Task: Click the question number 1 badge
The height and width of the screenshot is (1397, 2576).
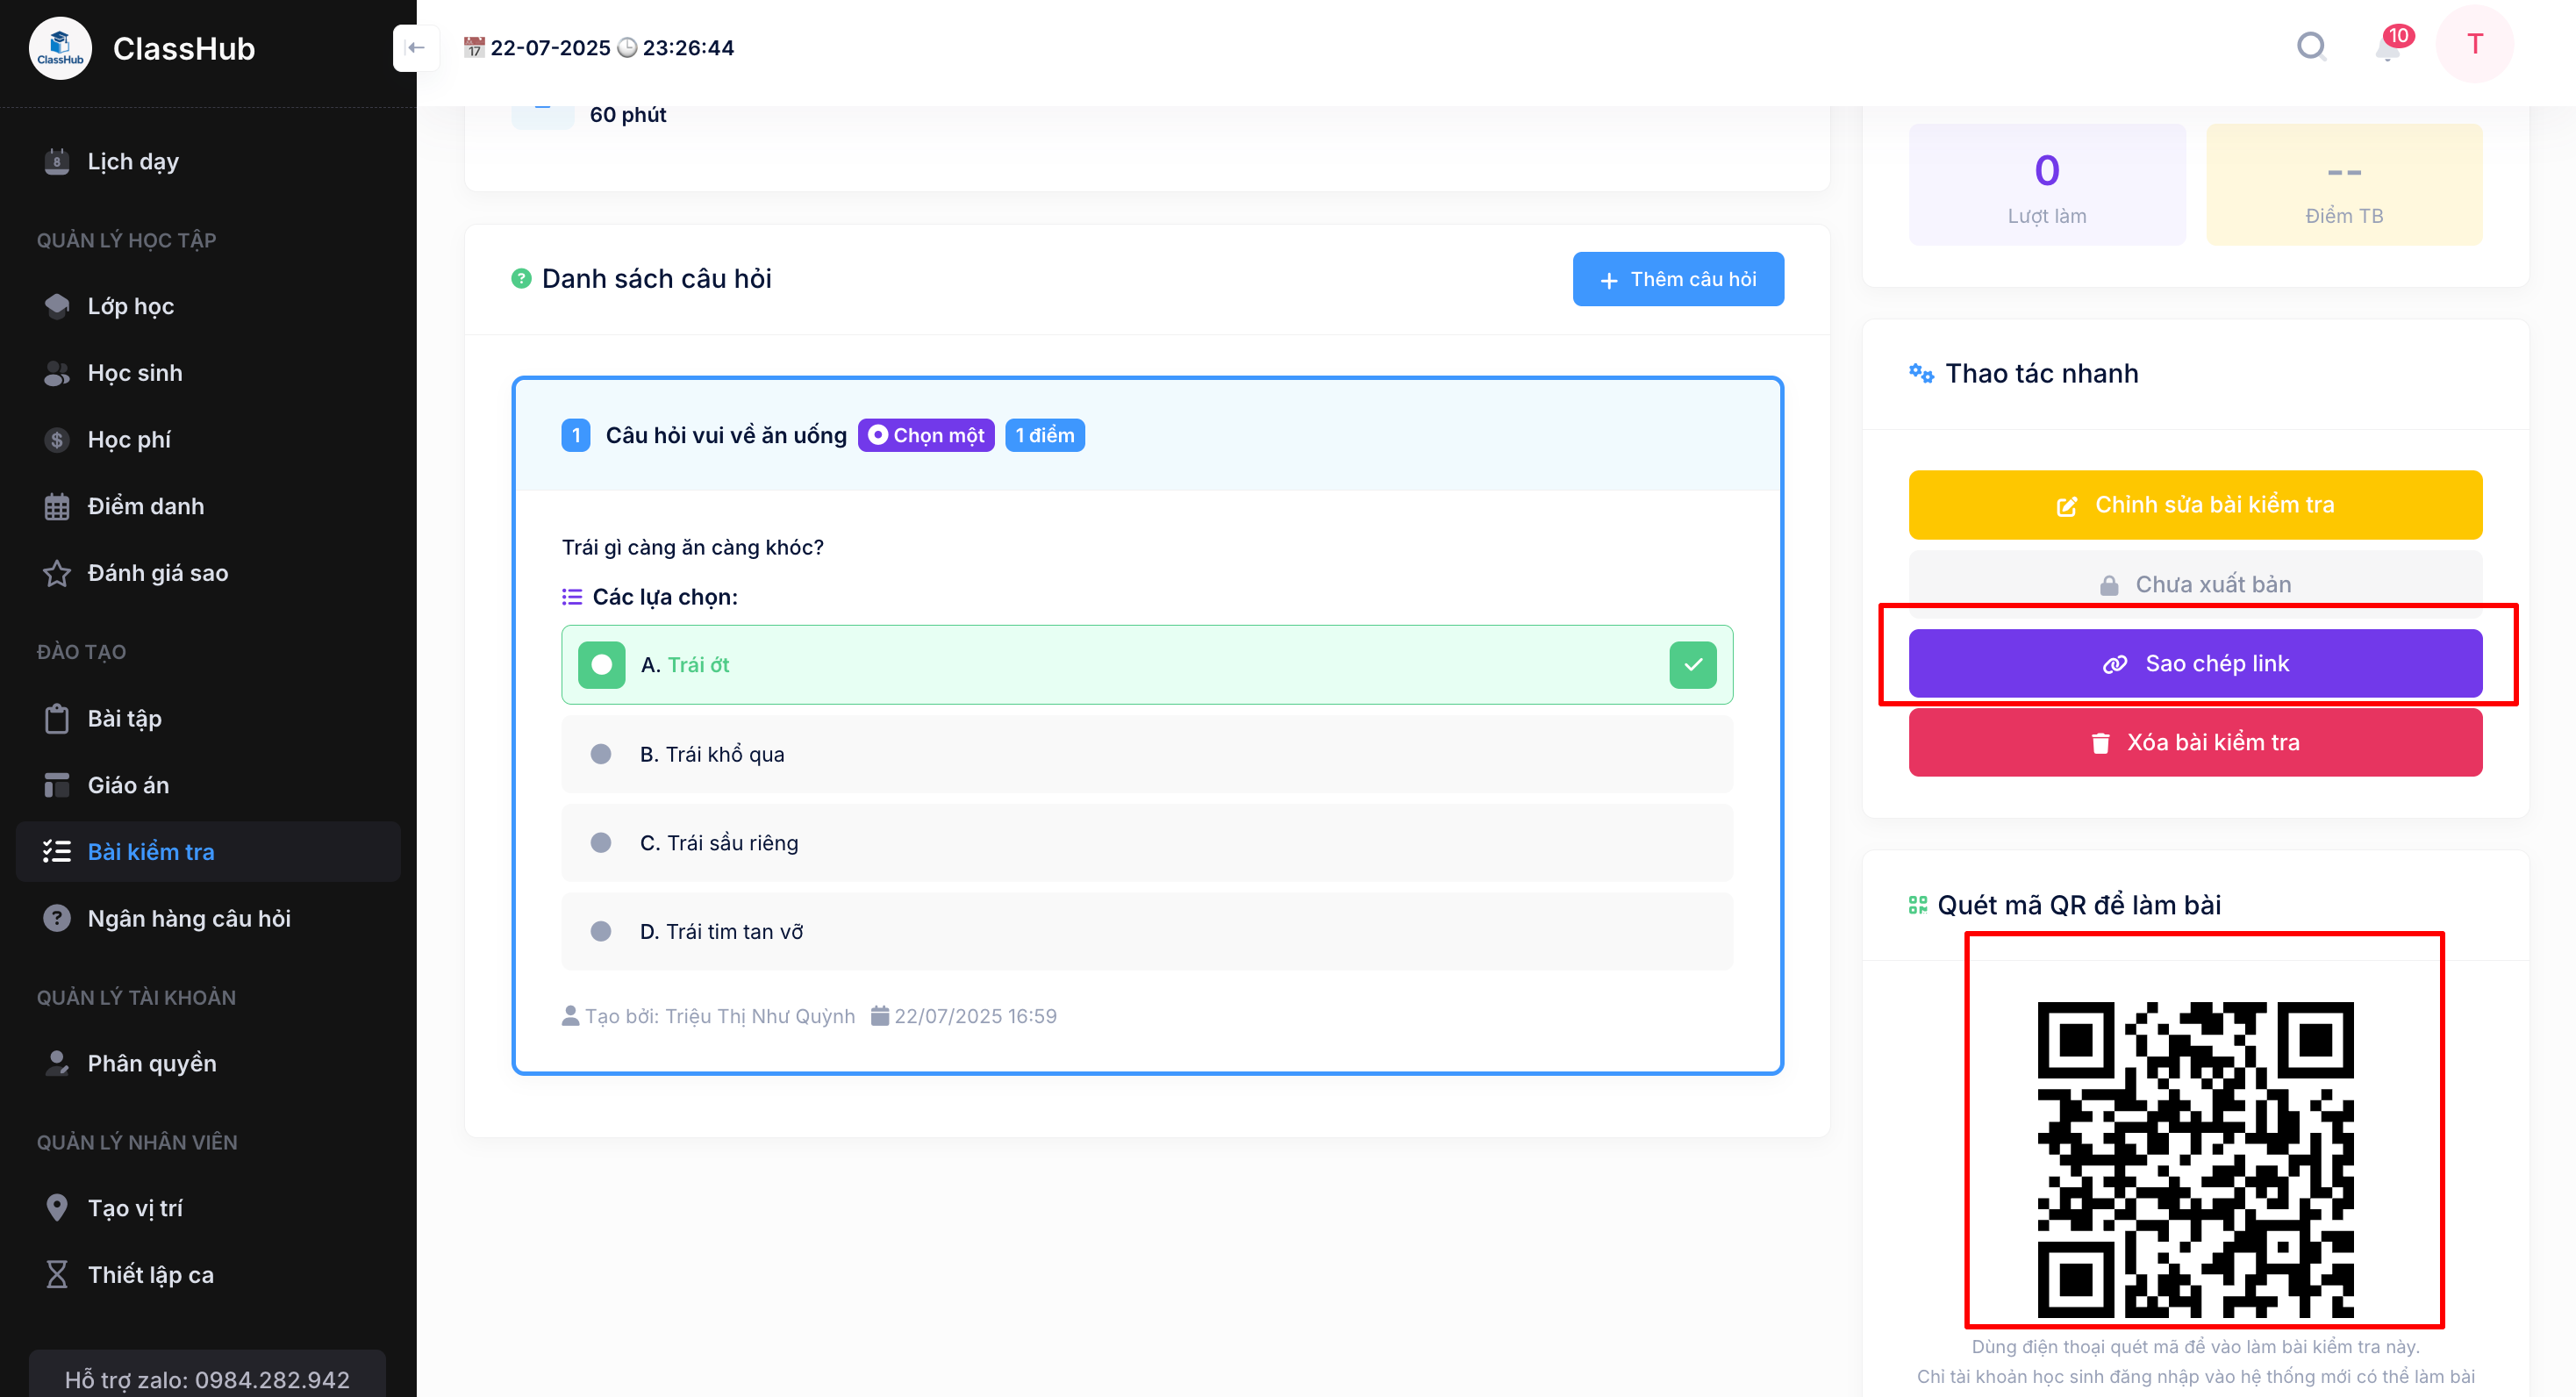Action: click(x=575, y=436)
